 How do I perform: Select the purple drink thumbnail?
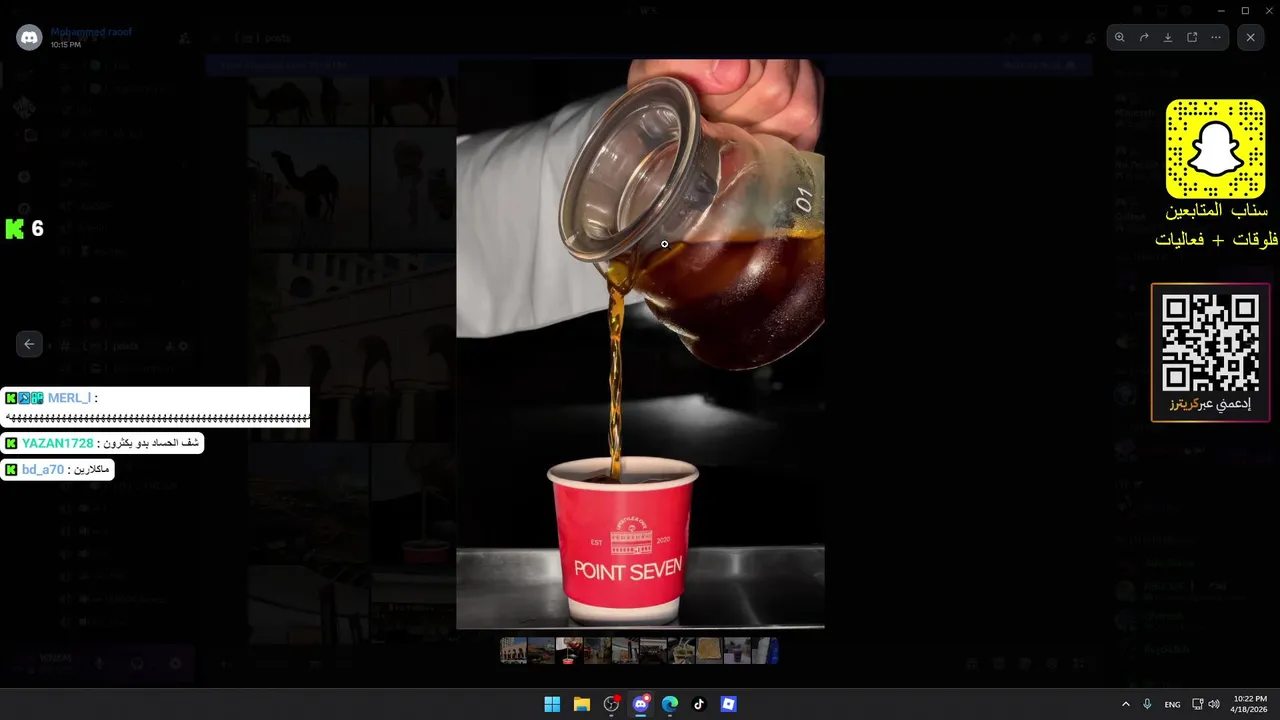737,651
